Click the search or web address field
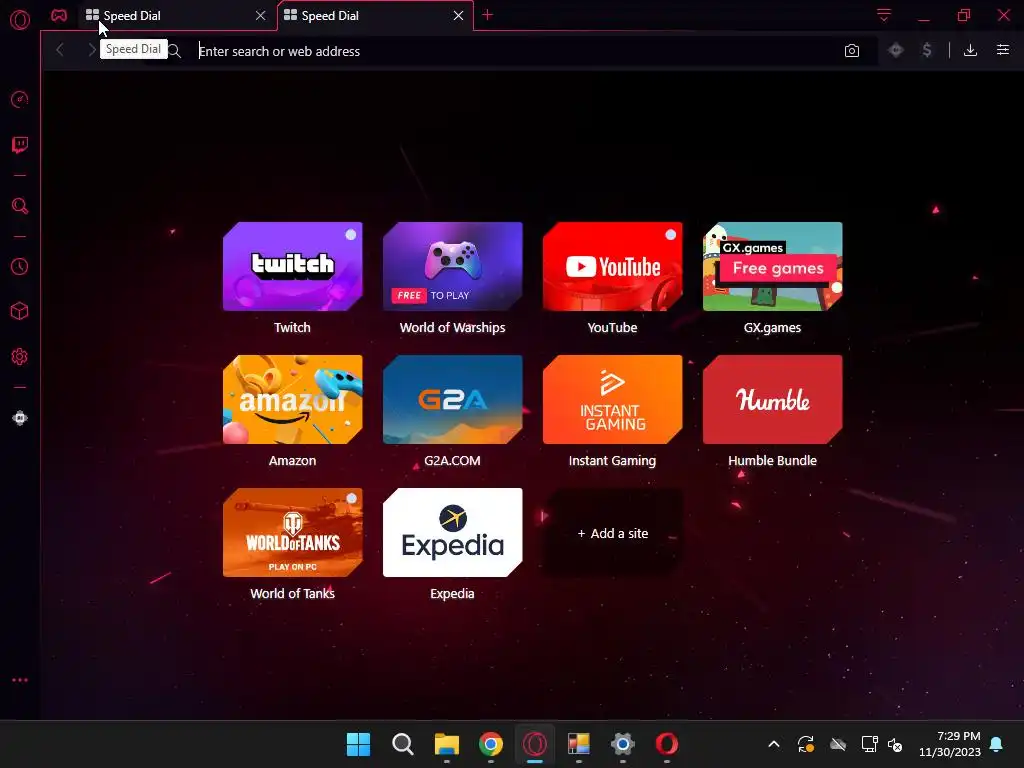This screenshot has height=768, width=1024. tap(516, 51)
